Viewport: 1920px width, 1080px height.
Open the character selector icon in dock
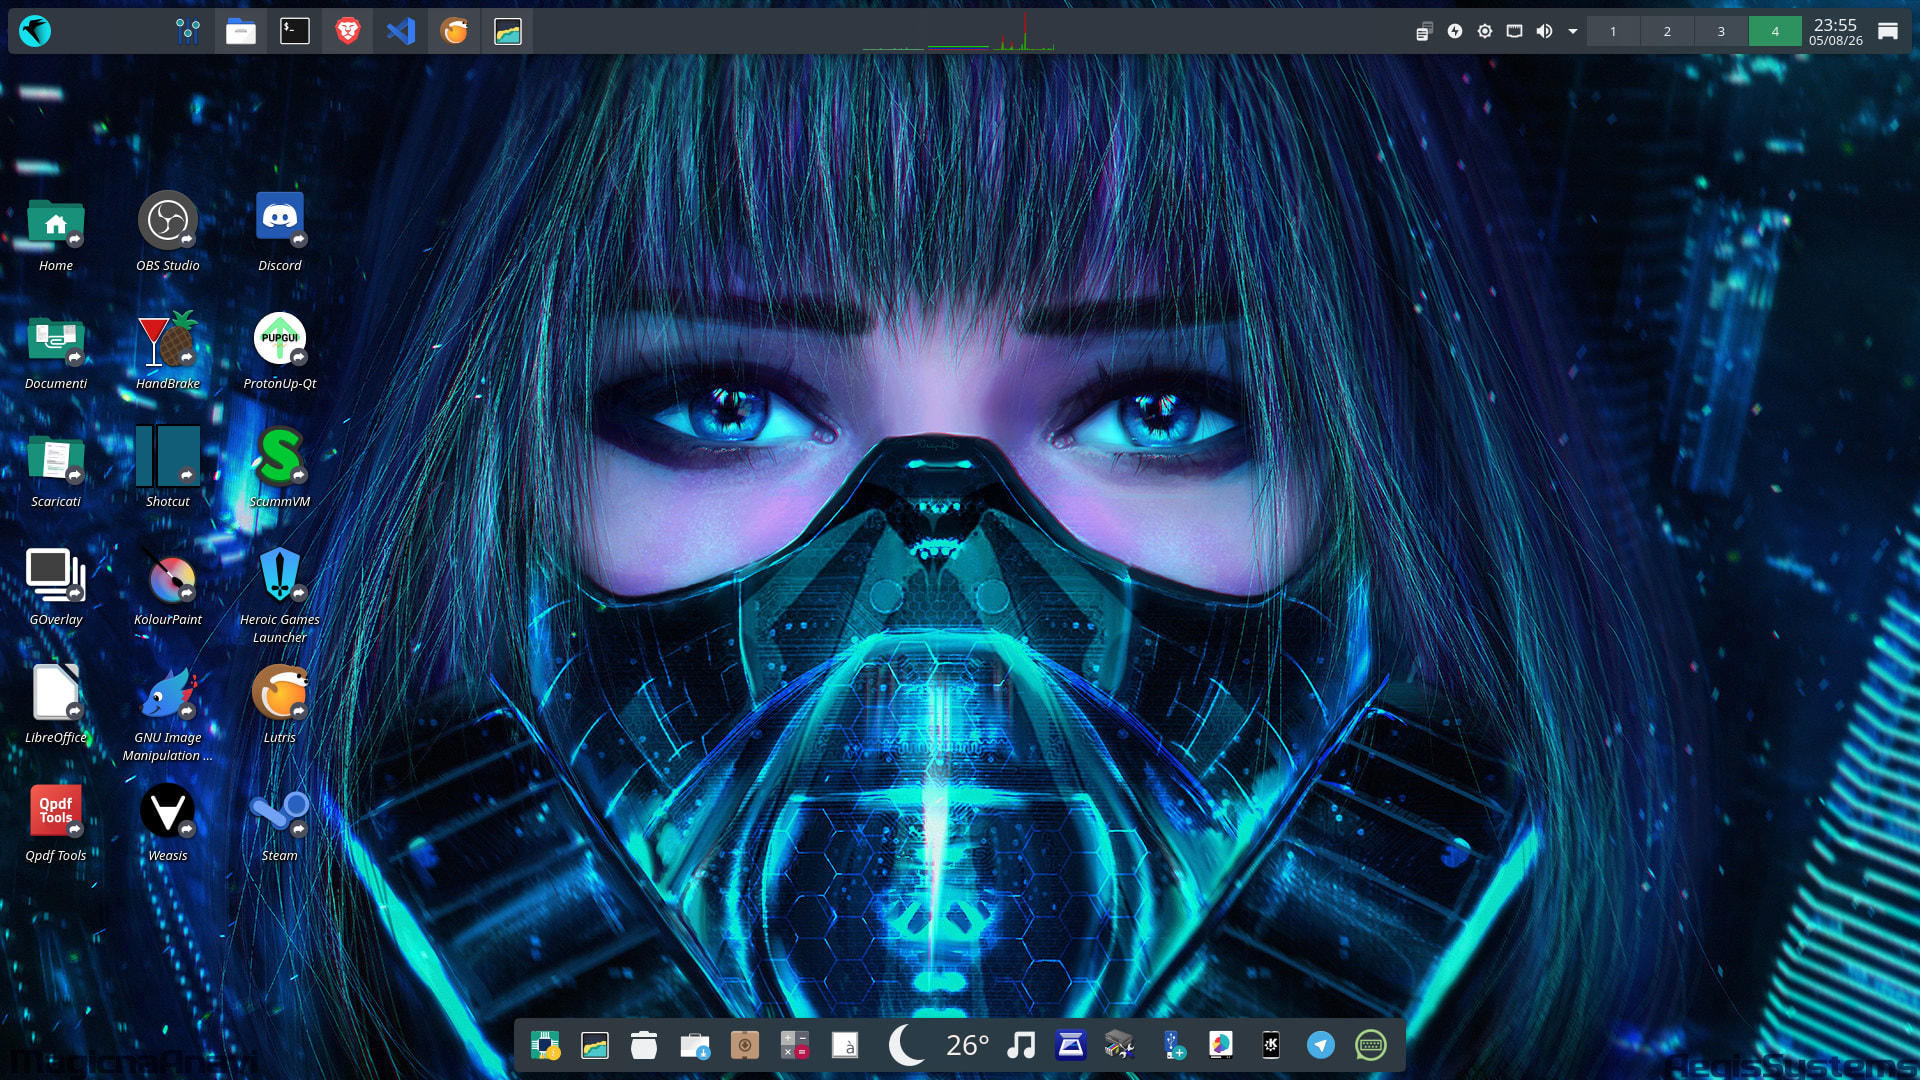[845, 1045]
